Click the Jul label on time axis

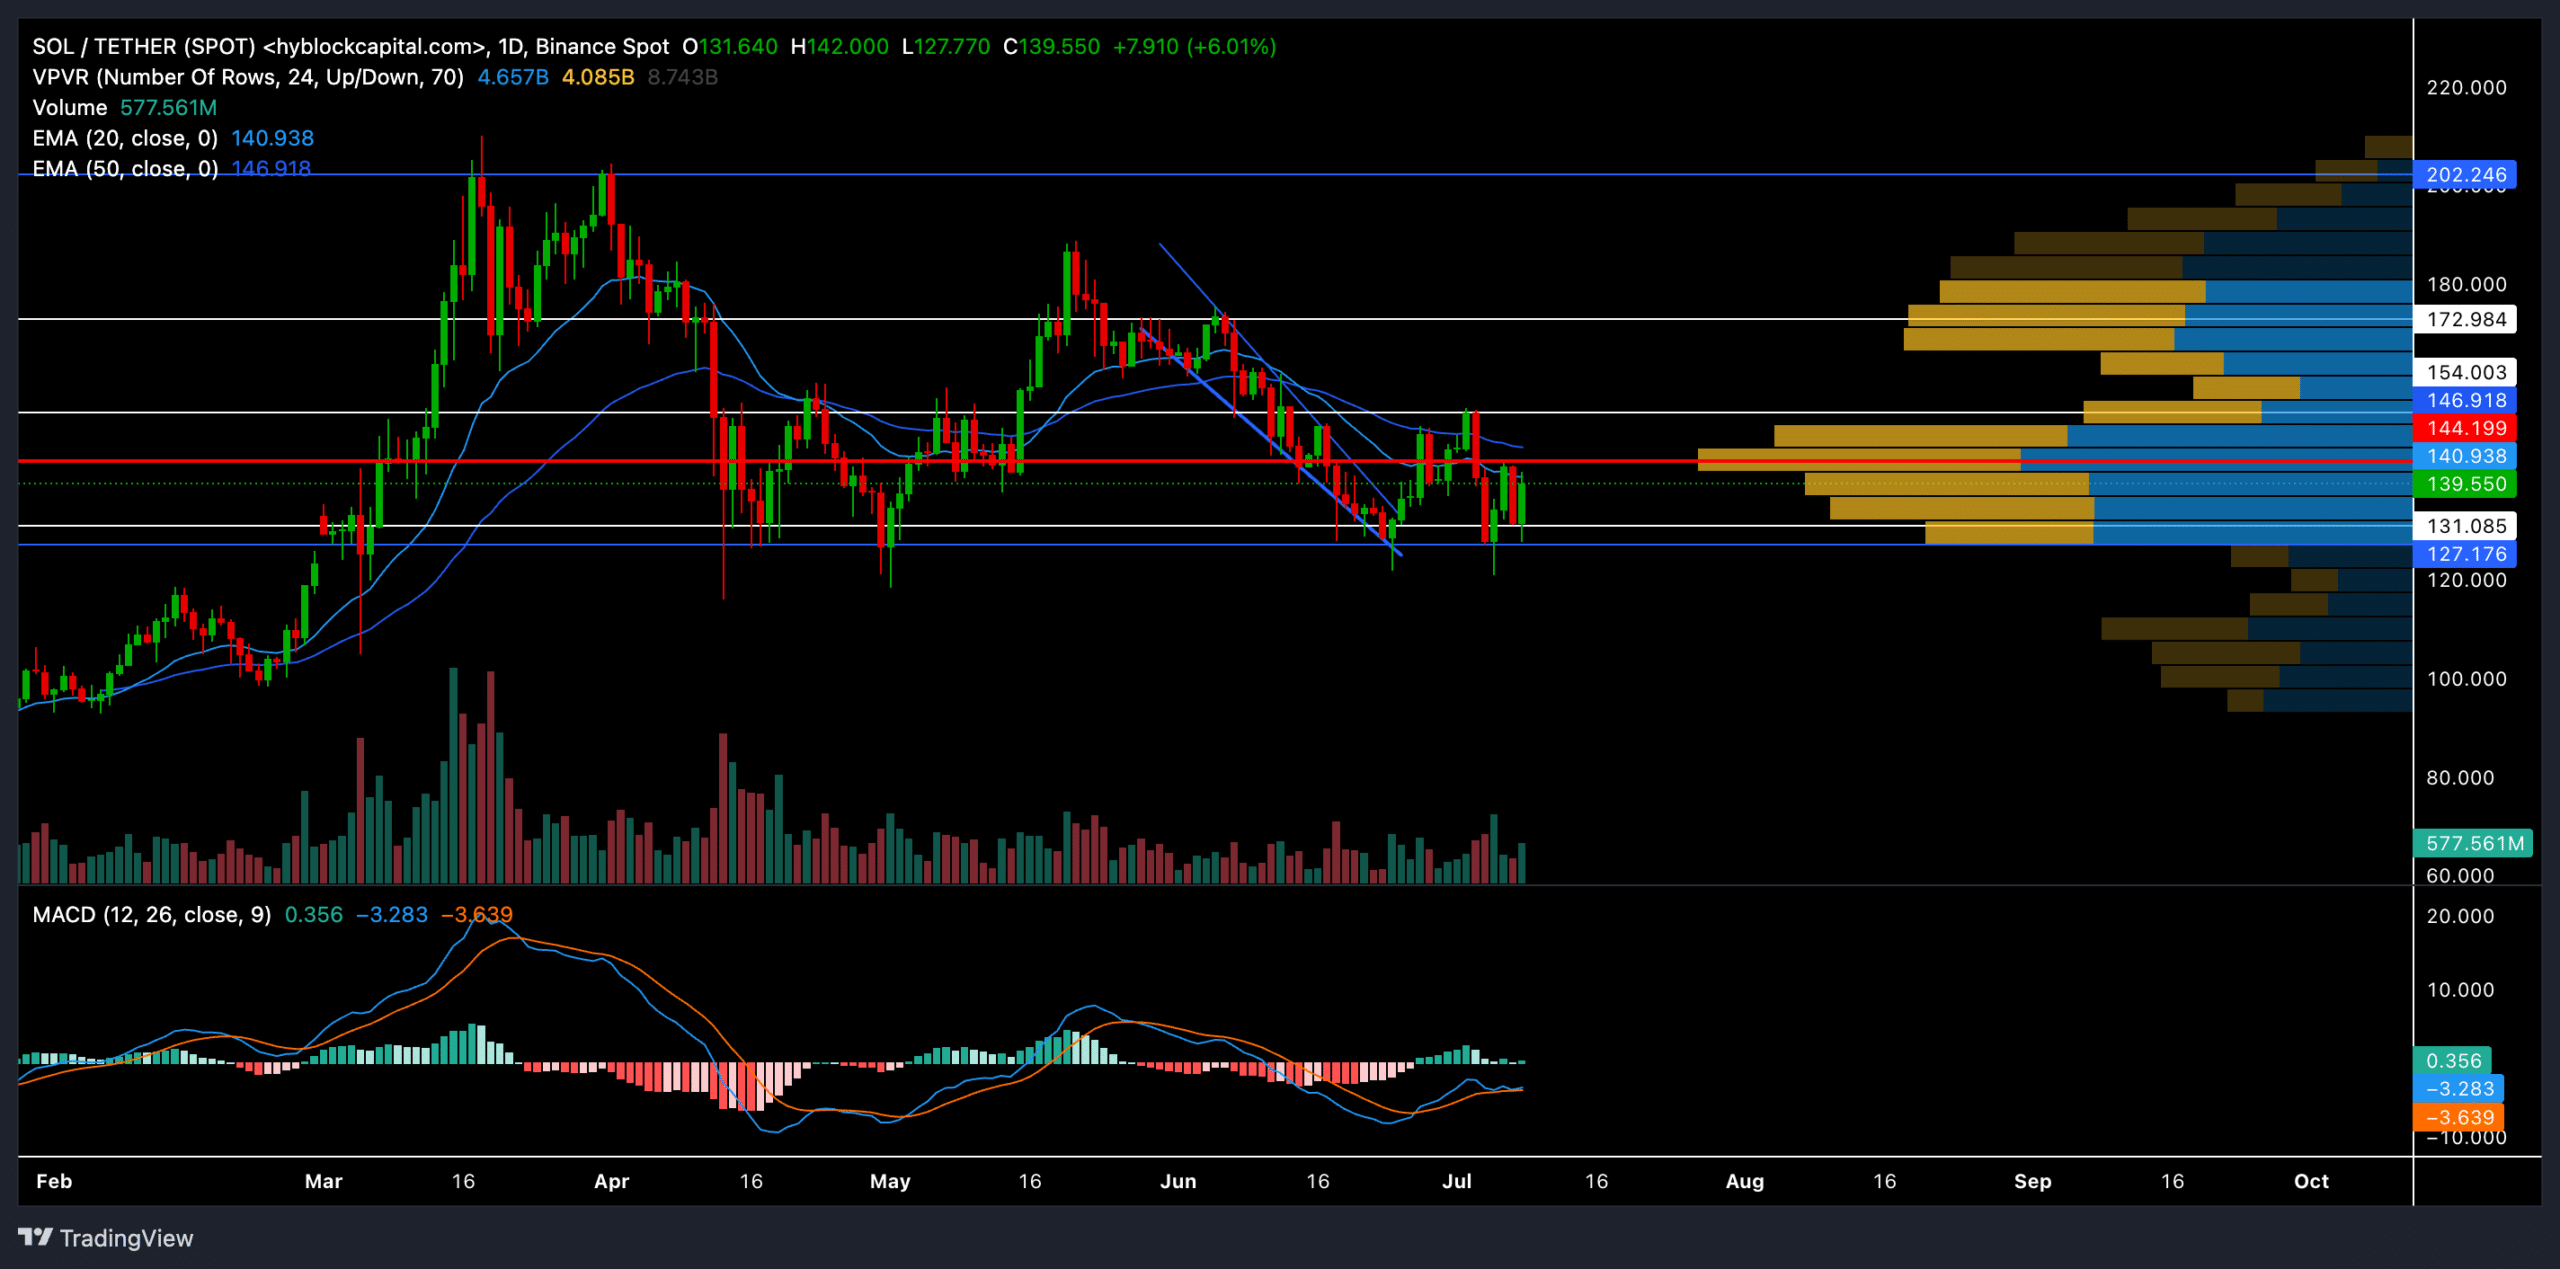click(x=1456, y=1181)
